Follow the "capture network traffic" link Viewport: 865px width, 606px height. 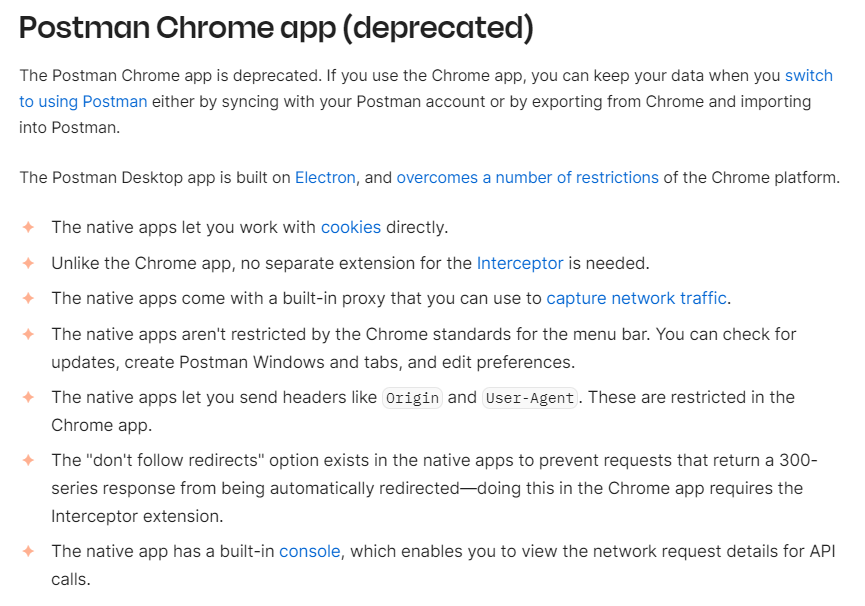[636, 298]
